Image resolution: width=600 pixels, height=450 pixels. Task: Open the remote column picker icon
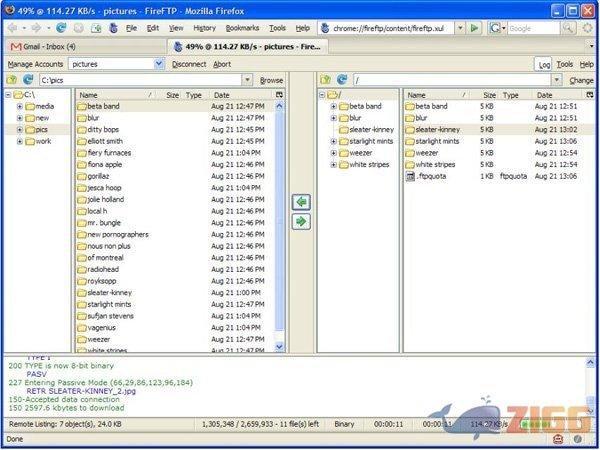point(590,95)
